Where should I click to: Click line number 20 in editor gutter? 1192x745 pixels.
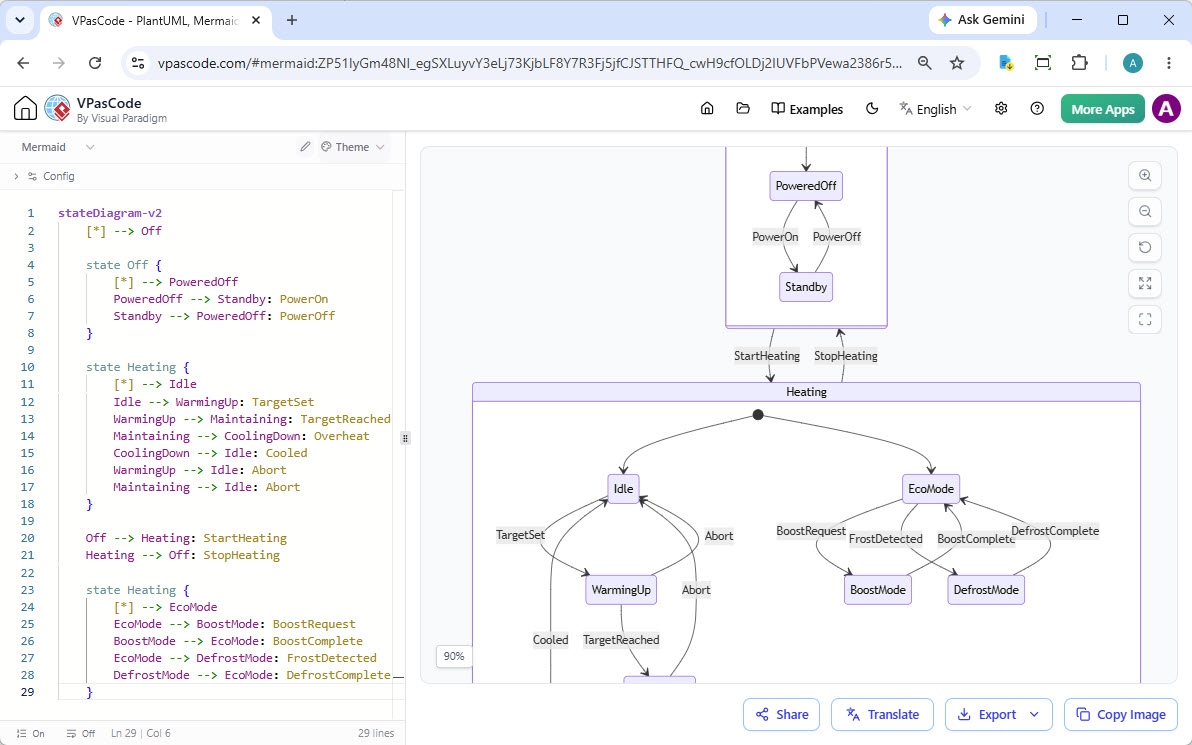pyautogui.click(x=27, y=538)
